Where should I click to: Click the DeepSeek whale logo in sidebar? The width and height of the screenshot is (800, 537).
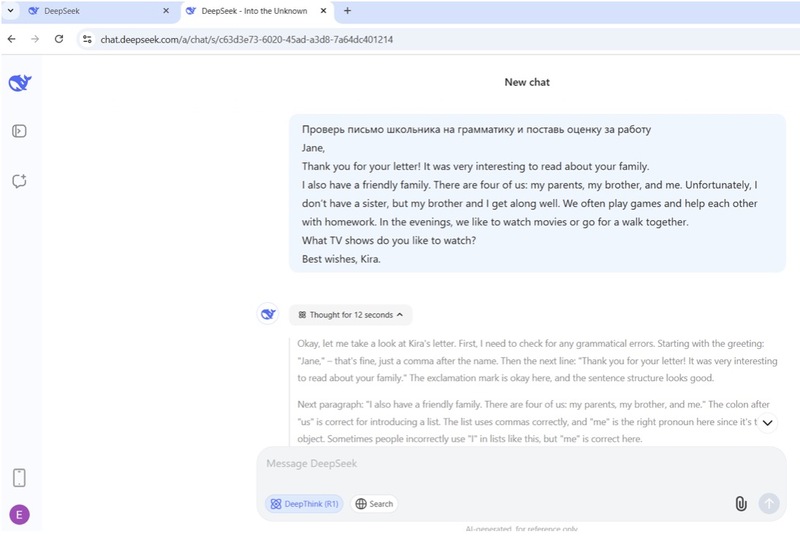coord(20,82)
